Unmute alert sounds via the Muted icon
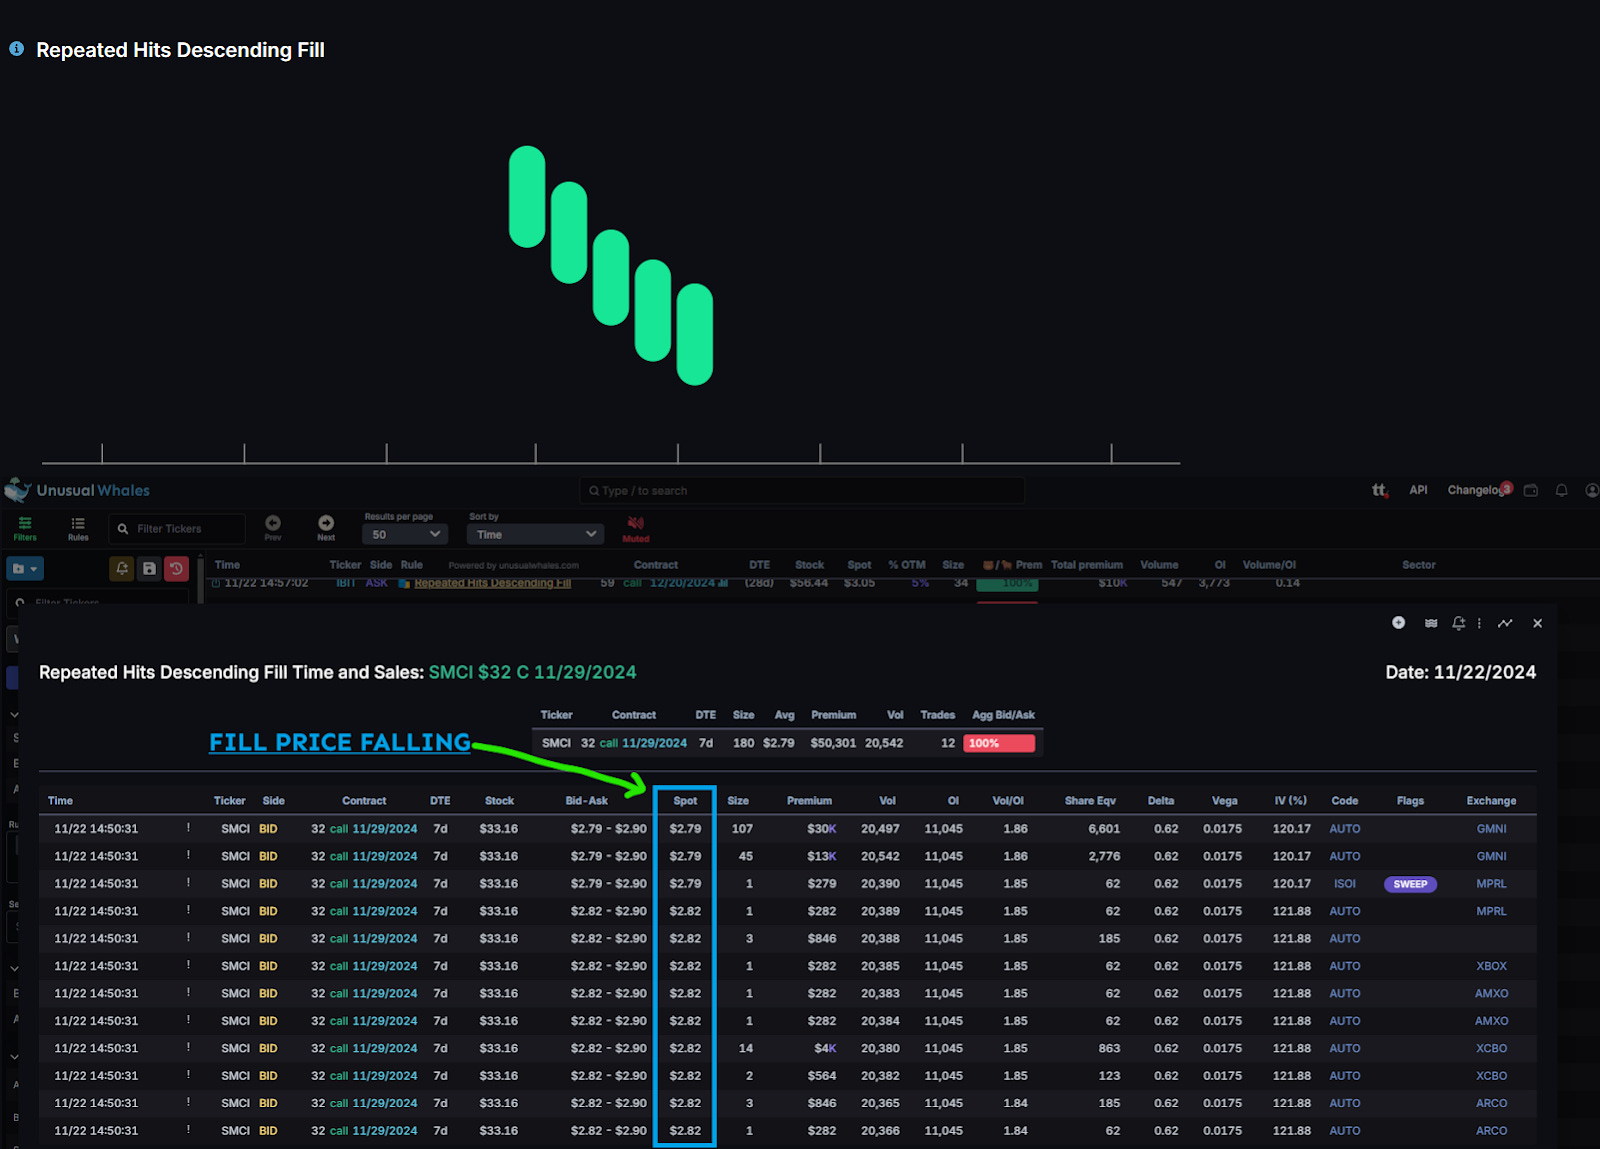1600x1149 pixels. coord(635,527)
